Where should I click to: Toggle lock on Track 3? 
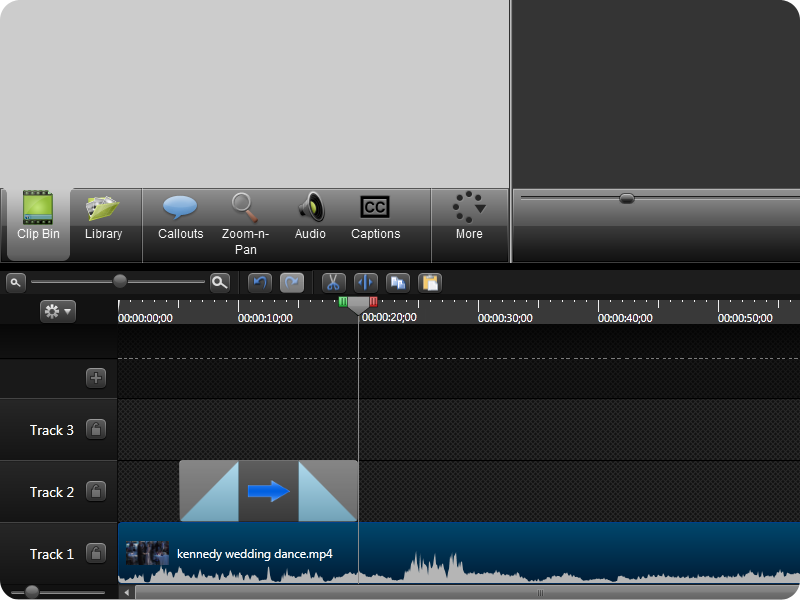point(96,430)
